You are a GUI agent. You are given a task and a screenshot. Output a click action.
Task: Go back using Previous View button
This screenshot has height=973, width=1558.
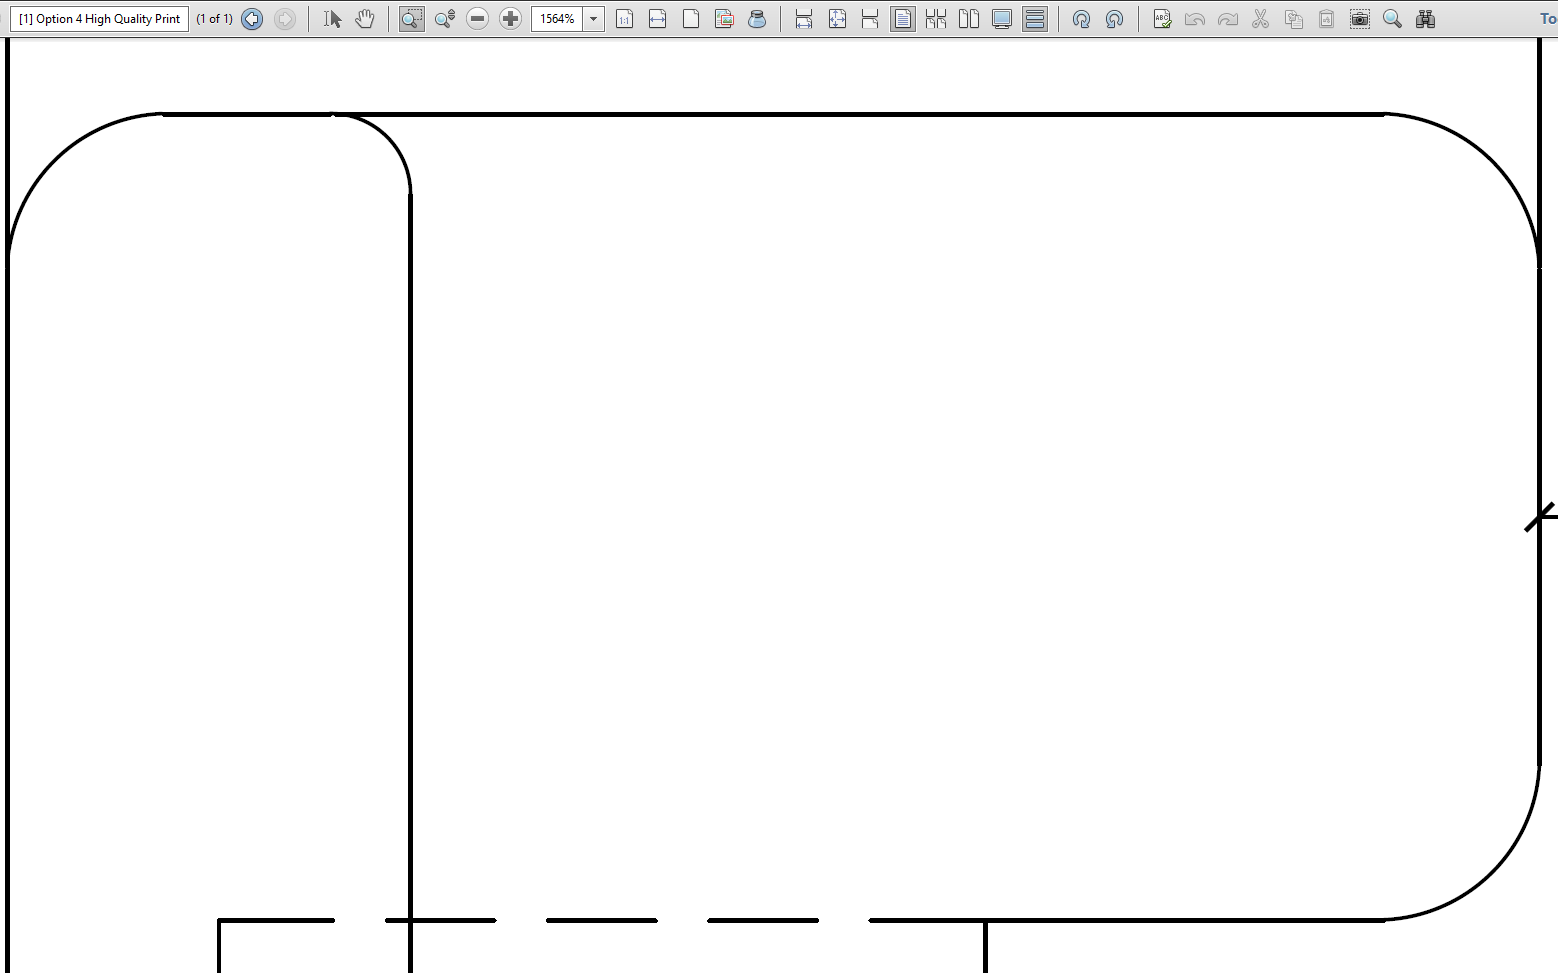coord(251,18)
